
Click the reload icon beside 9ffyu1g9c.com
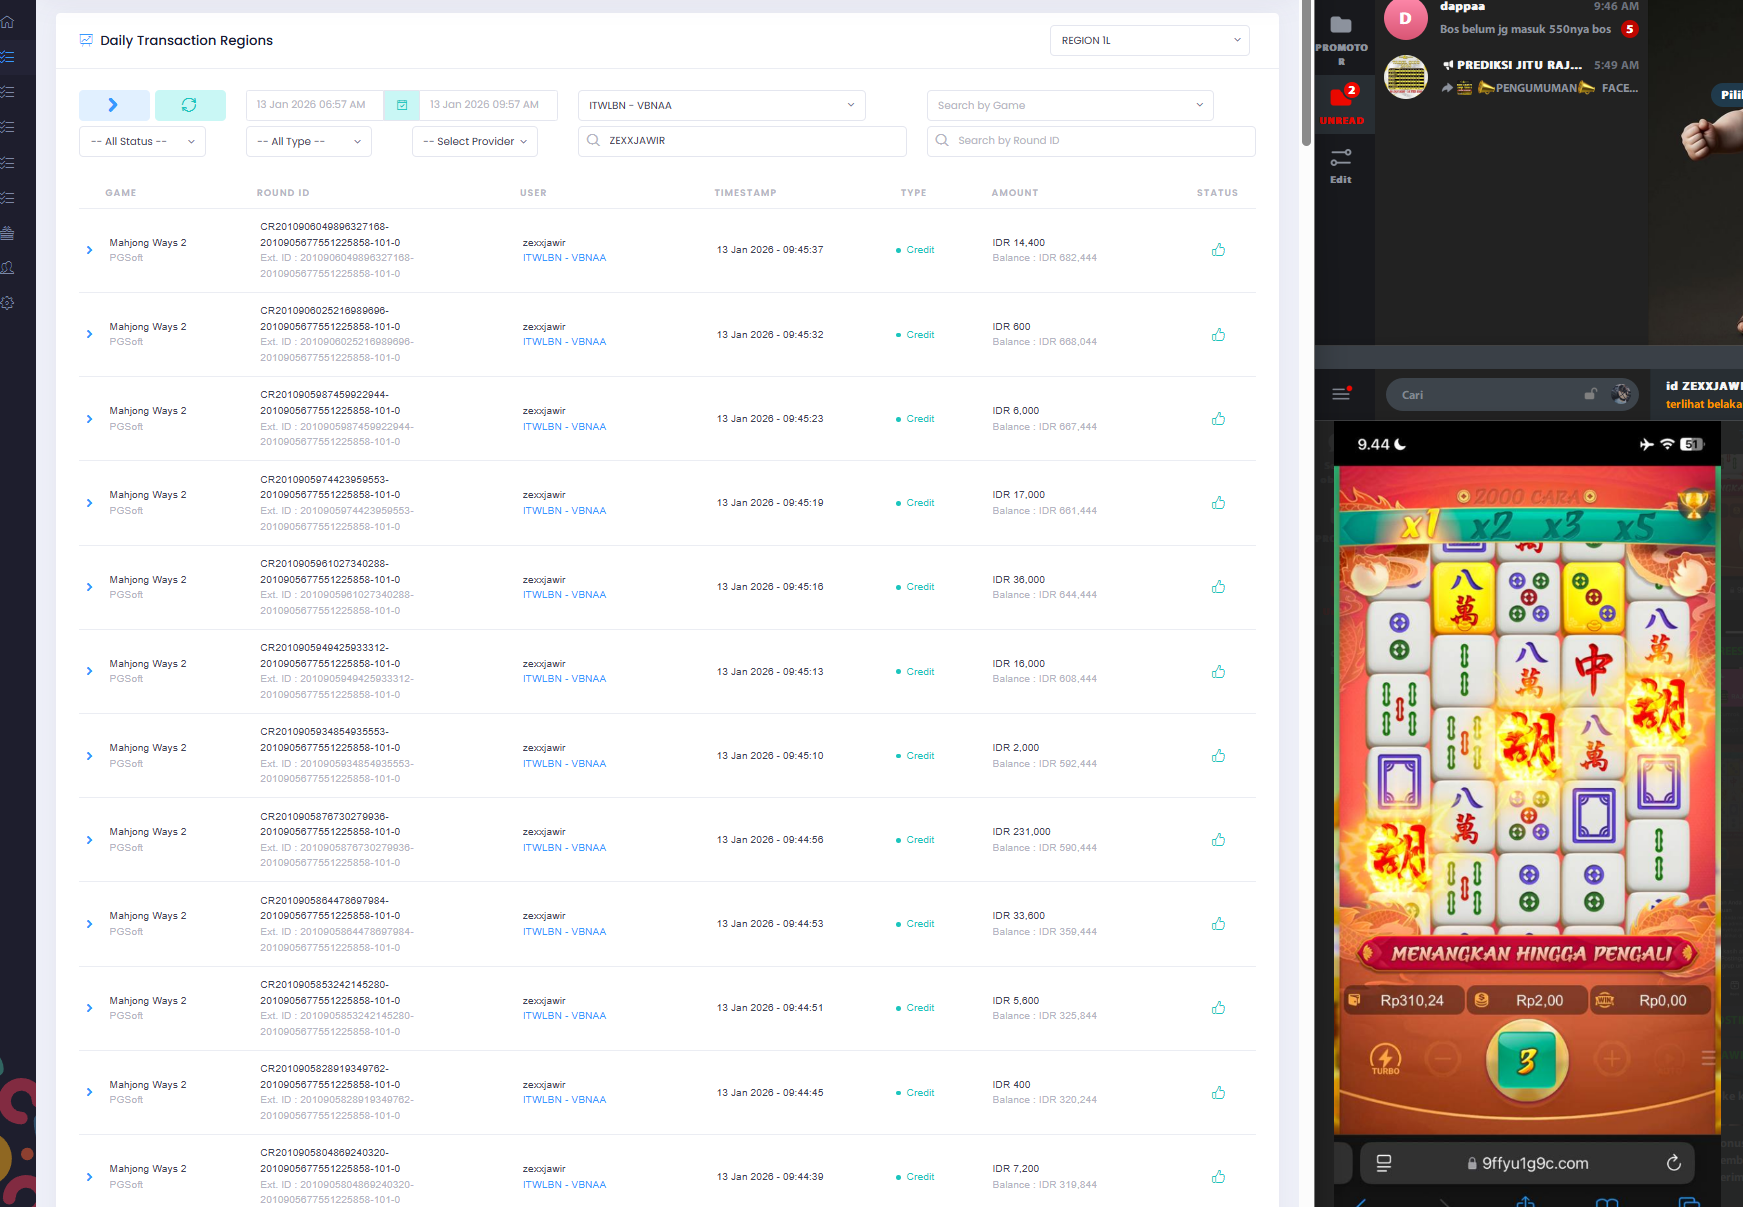click(1673, 1163)
